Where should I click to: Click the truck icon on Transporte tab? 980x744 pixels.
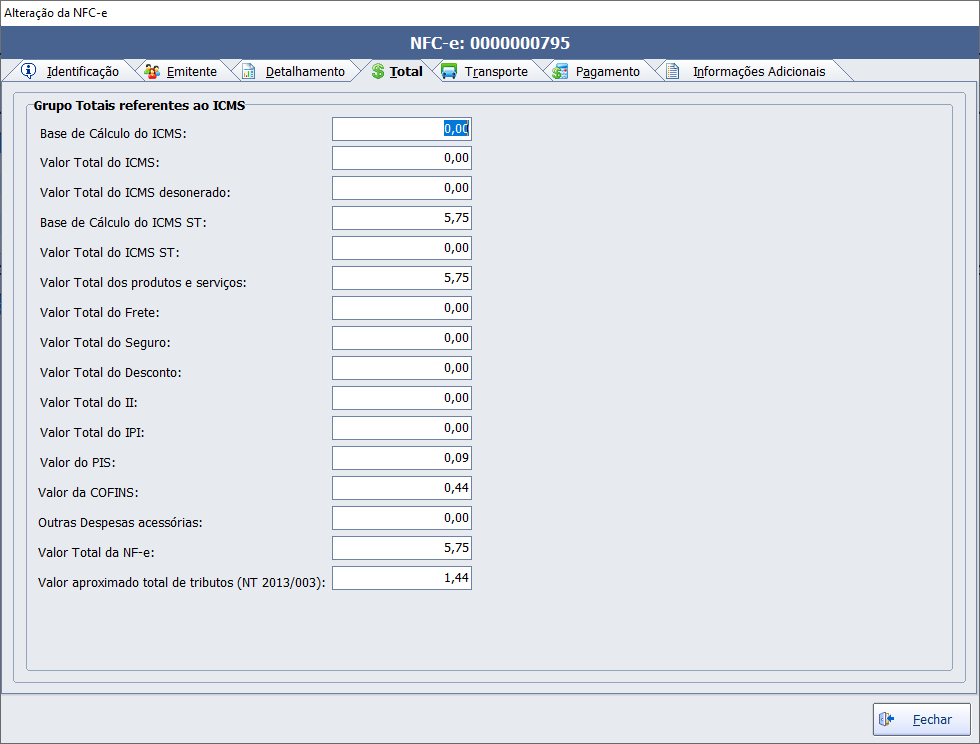click(449, 71)
